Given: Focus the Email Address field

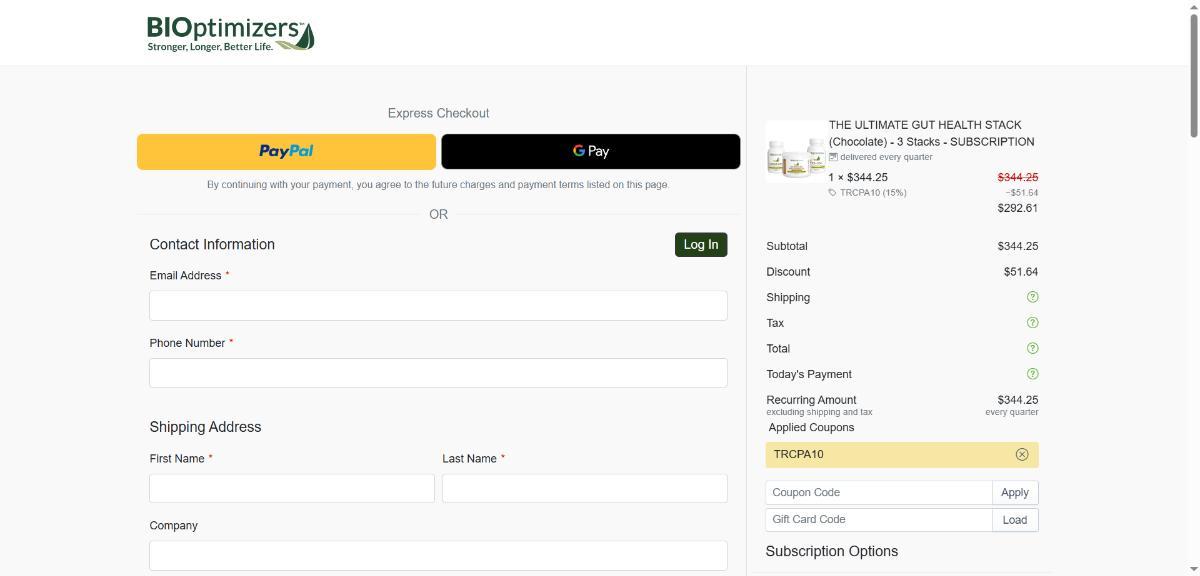Looking at the screenshot, I should click(x=438, y=306).
